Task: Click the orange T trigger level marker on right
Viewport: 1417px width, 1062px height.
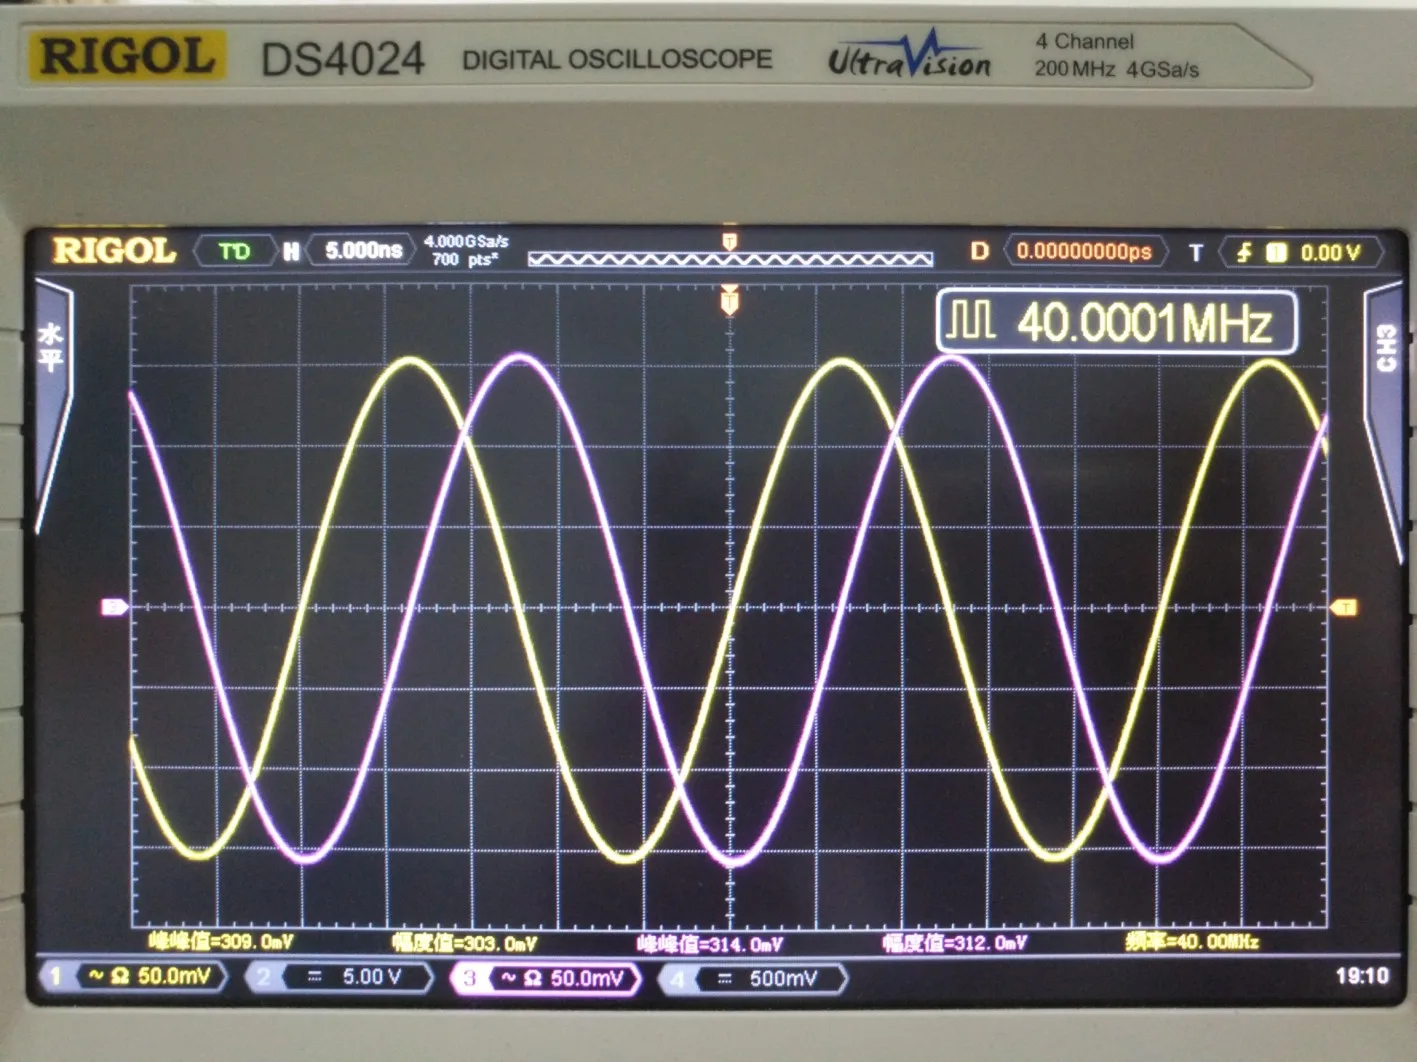Action: 1343,607
